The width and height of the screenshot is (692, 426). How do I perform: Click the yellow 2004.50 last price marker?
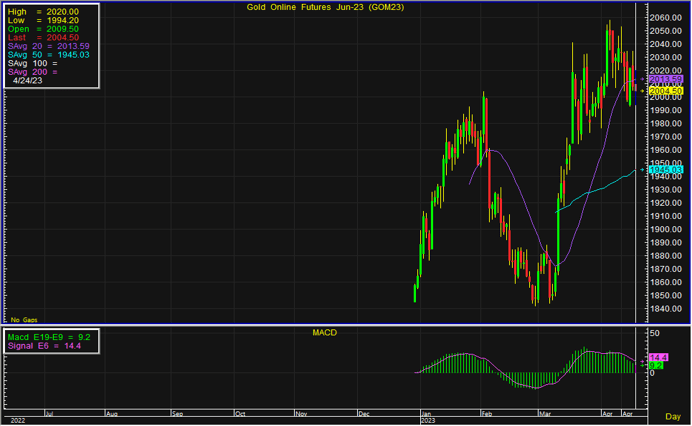coord(665,91)
